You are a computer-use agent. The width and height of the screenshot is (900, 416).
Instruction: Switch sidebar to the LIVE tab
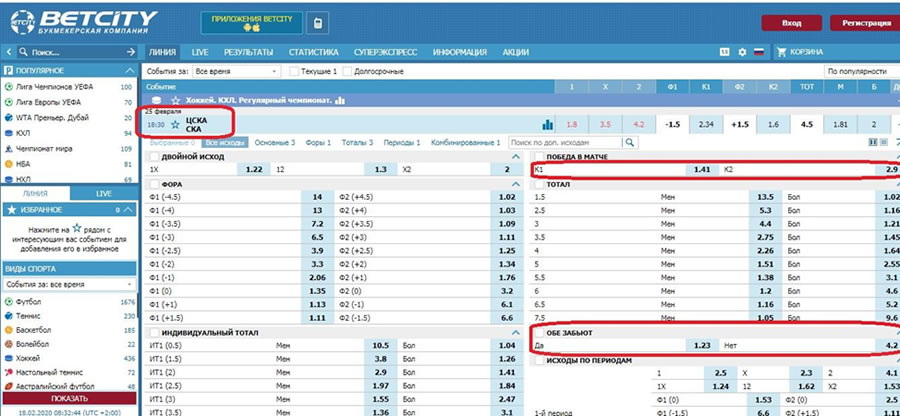pos(104,194)
